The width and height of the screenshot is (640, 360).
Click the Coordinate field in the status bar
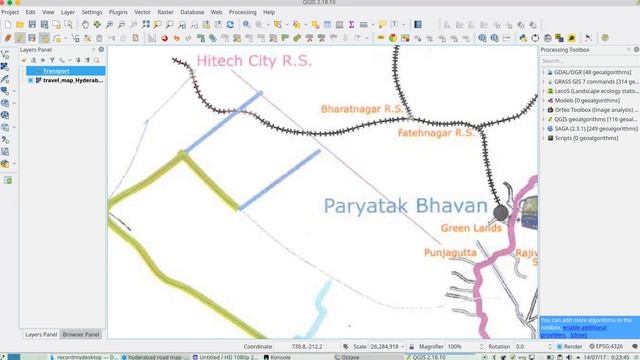coord(307,347)
